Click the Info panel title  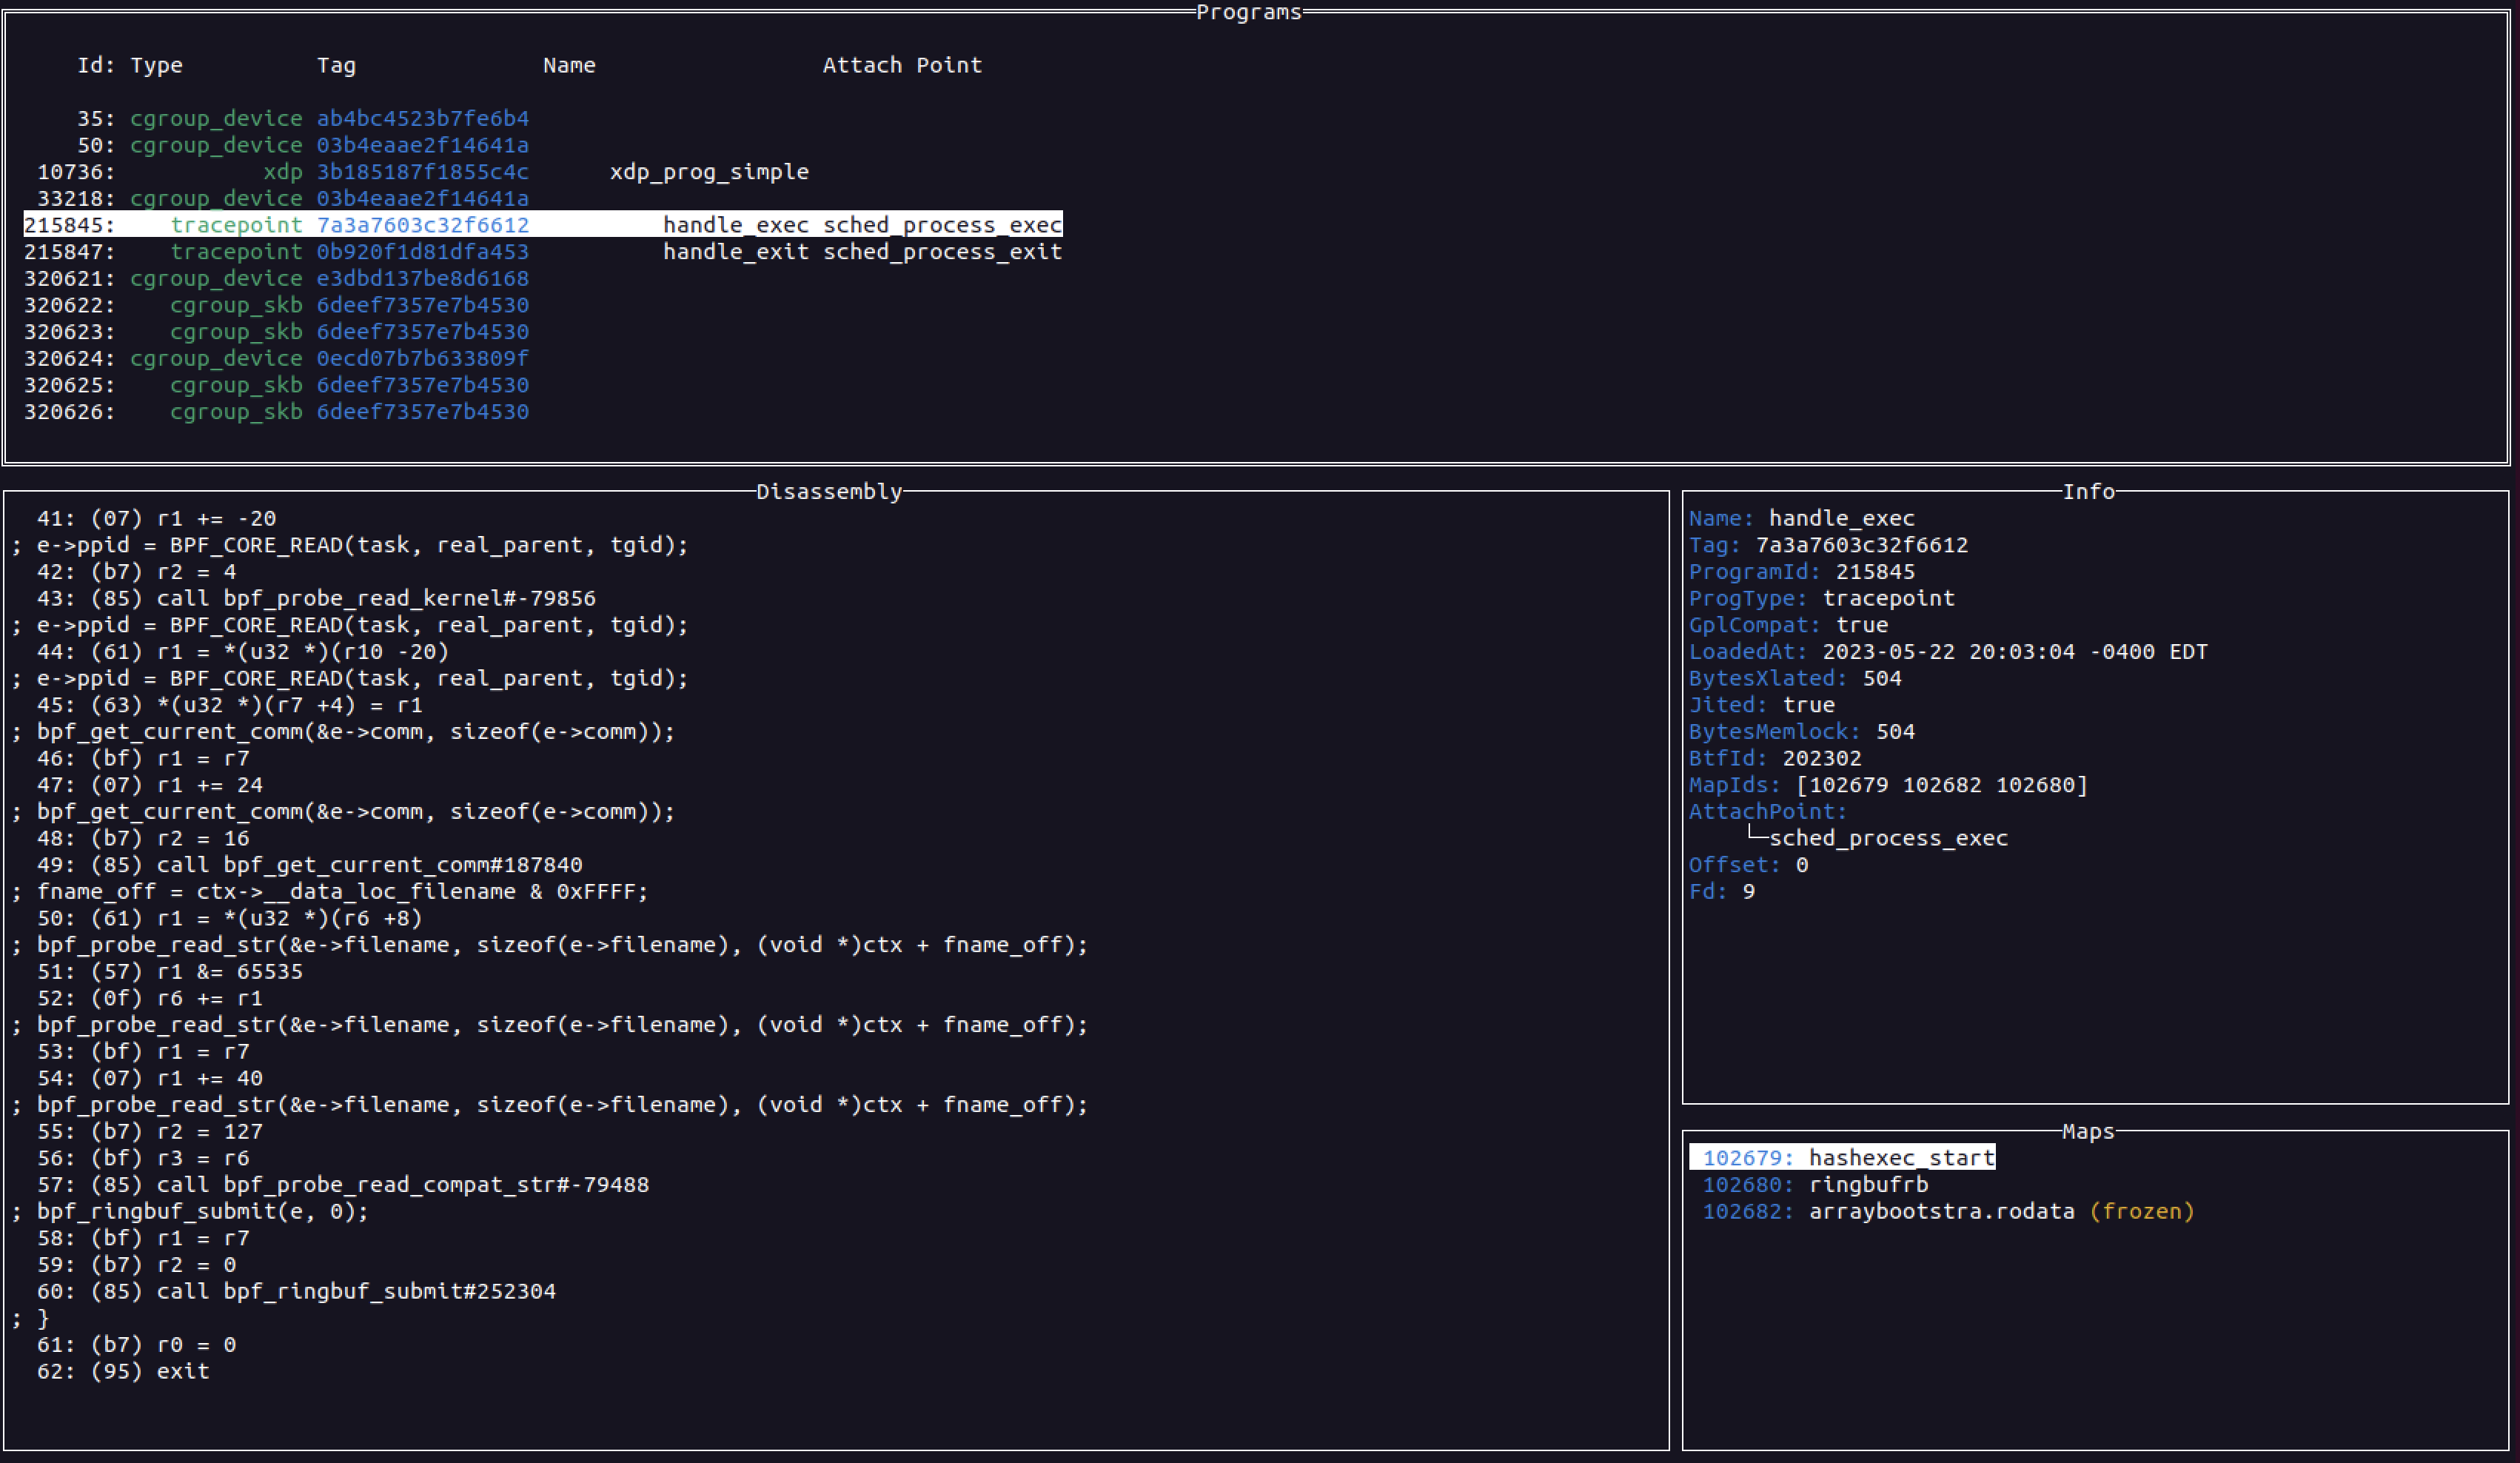point(2089,491)
